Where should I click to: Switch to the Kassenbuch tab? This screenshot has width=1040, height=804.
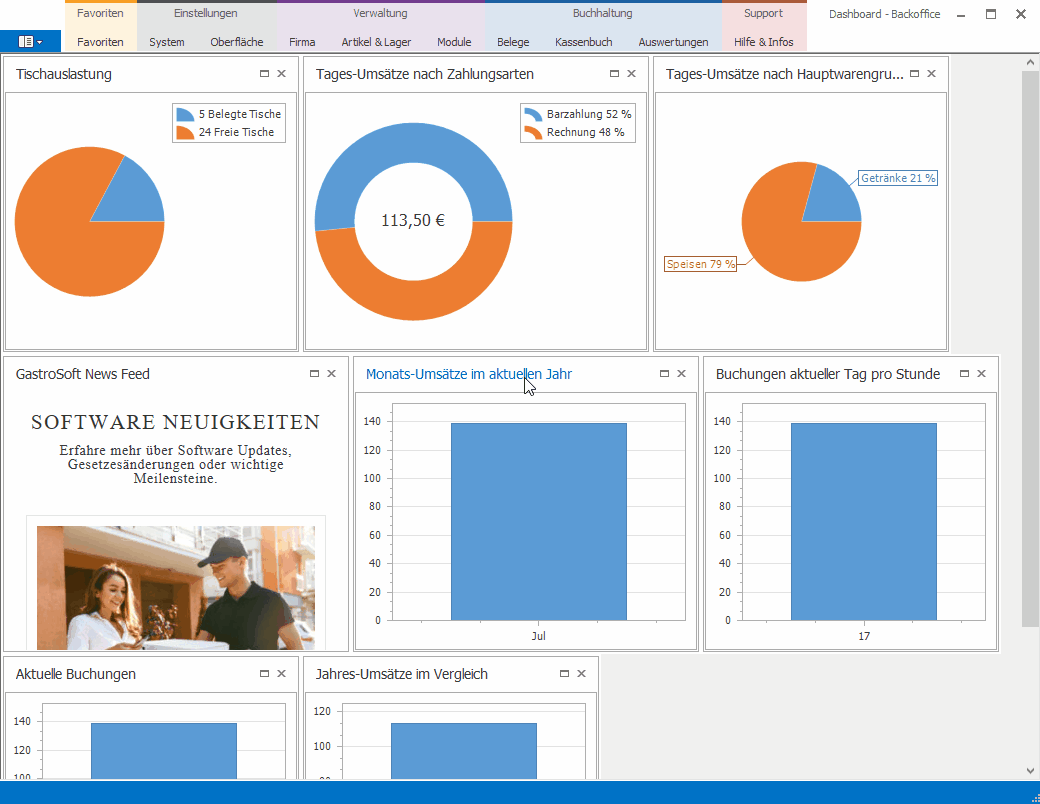coord(584,42)
